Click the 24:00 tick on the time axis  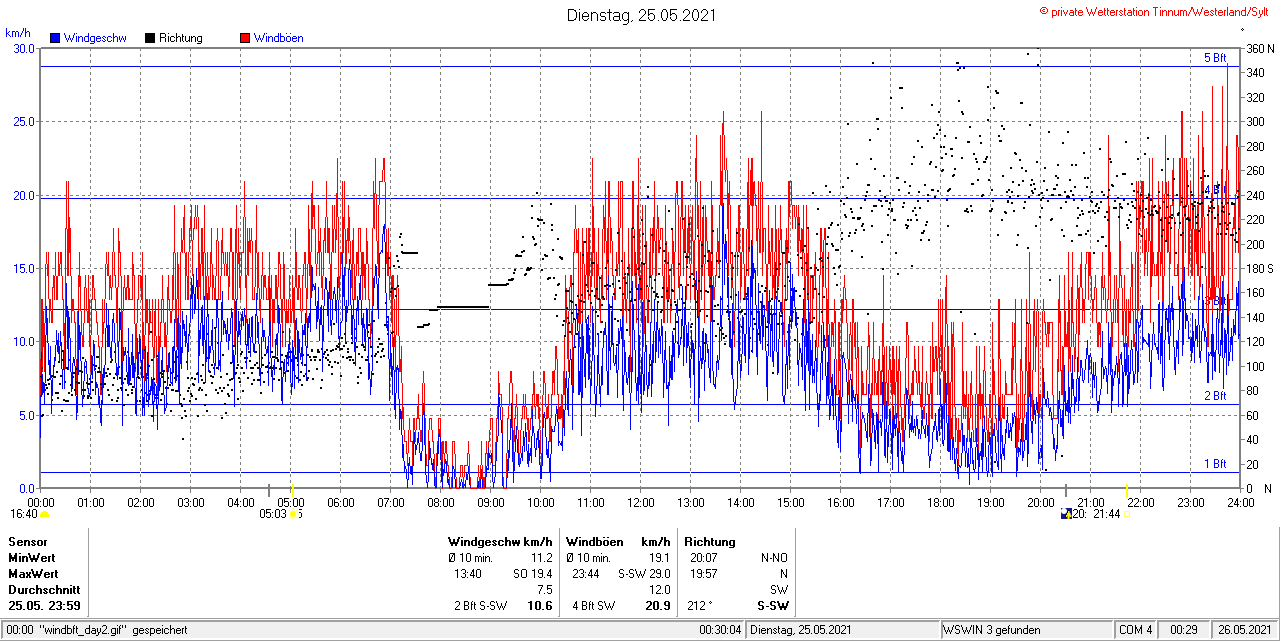(1241, 502)
